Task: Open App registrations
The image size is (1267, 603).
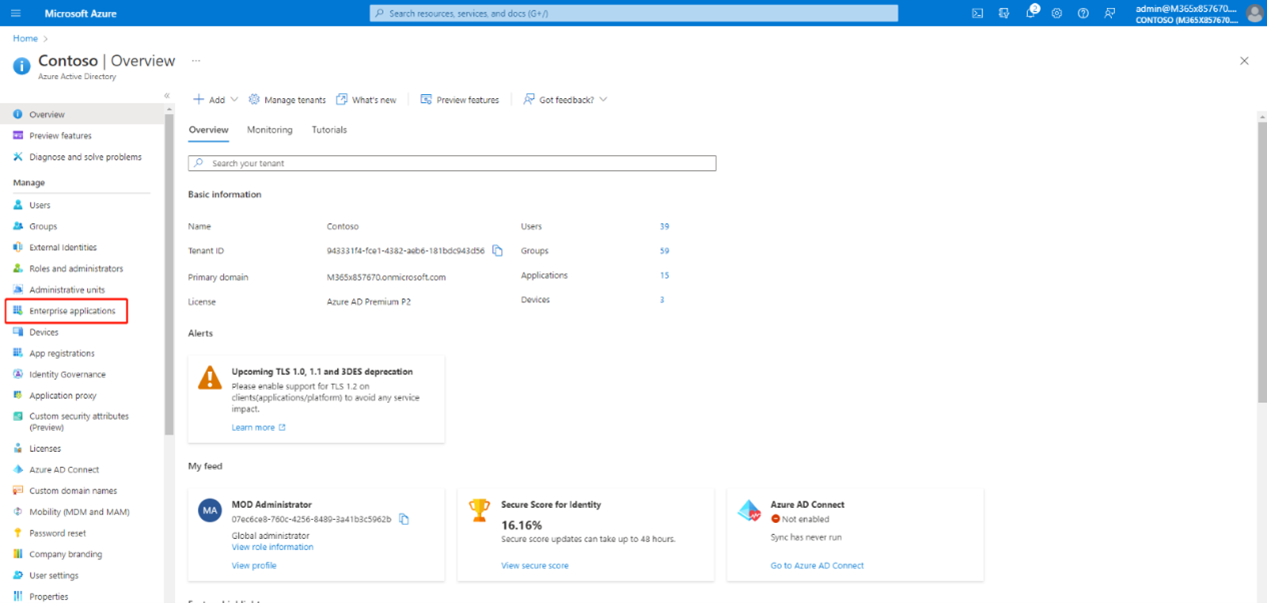Action: [x=62, y=353]
